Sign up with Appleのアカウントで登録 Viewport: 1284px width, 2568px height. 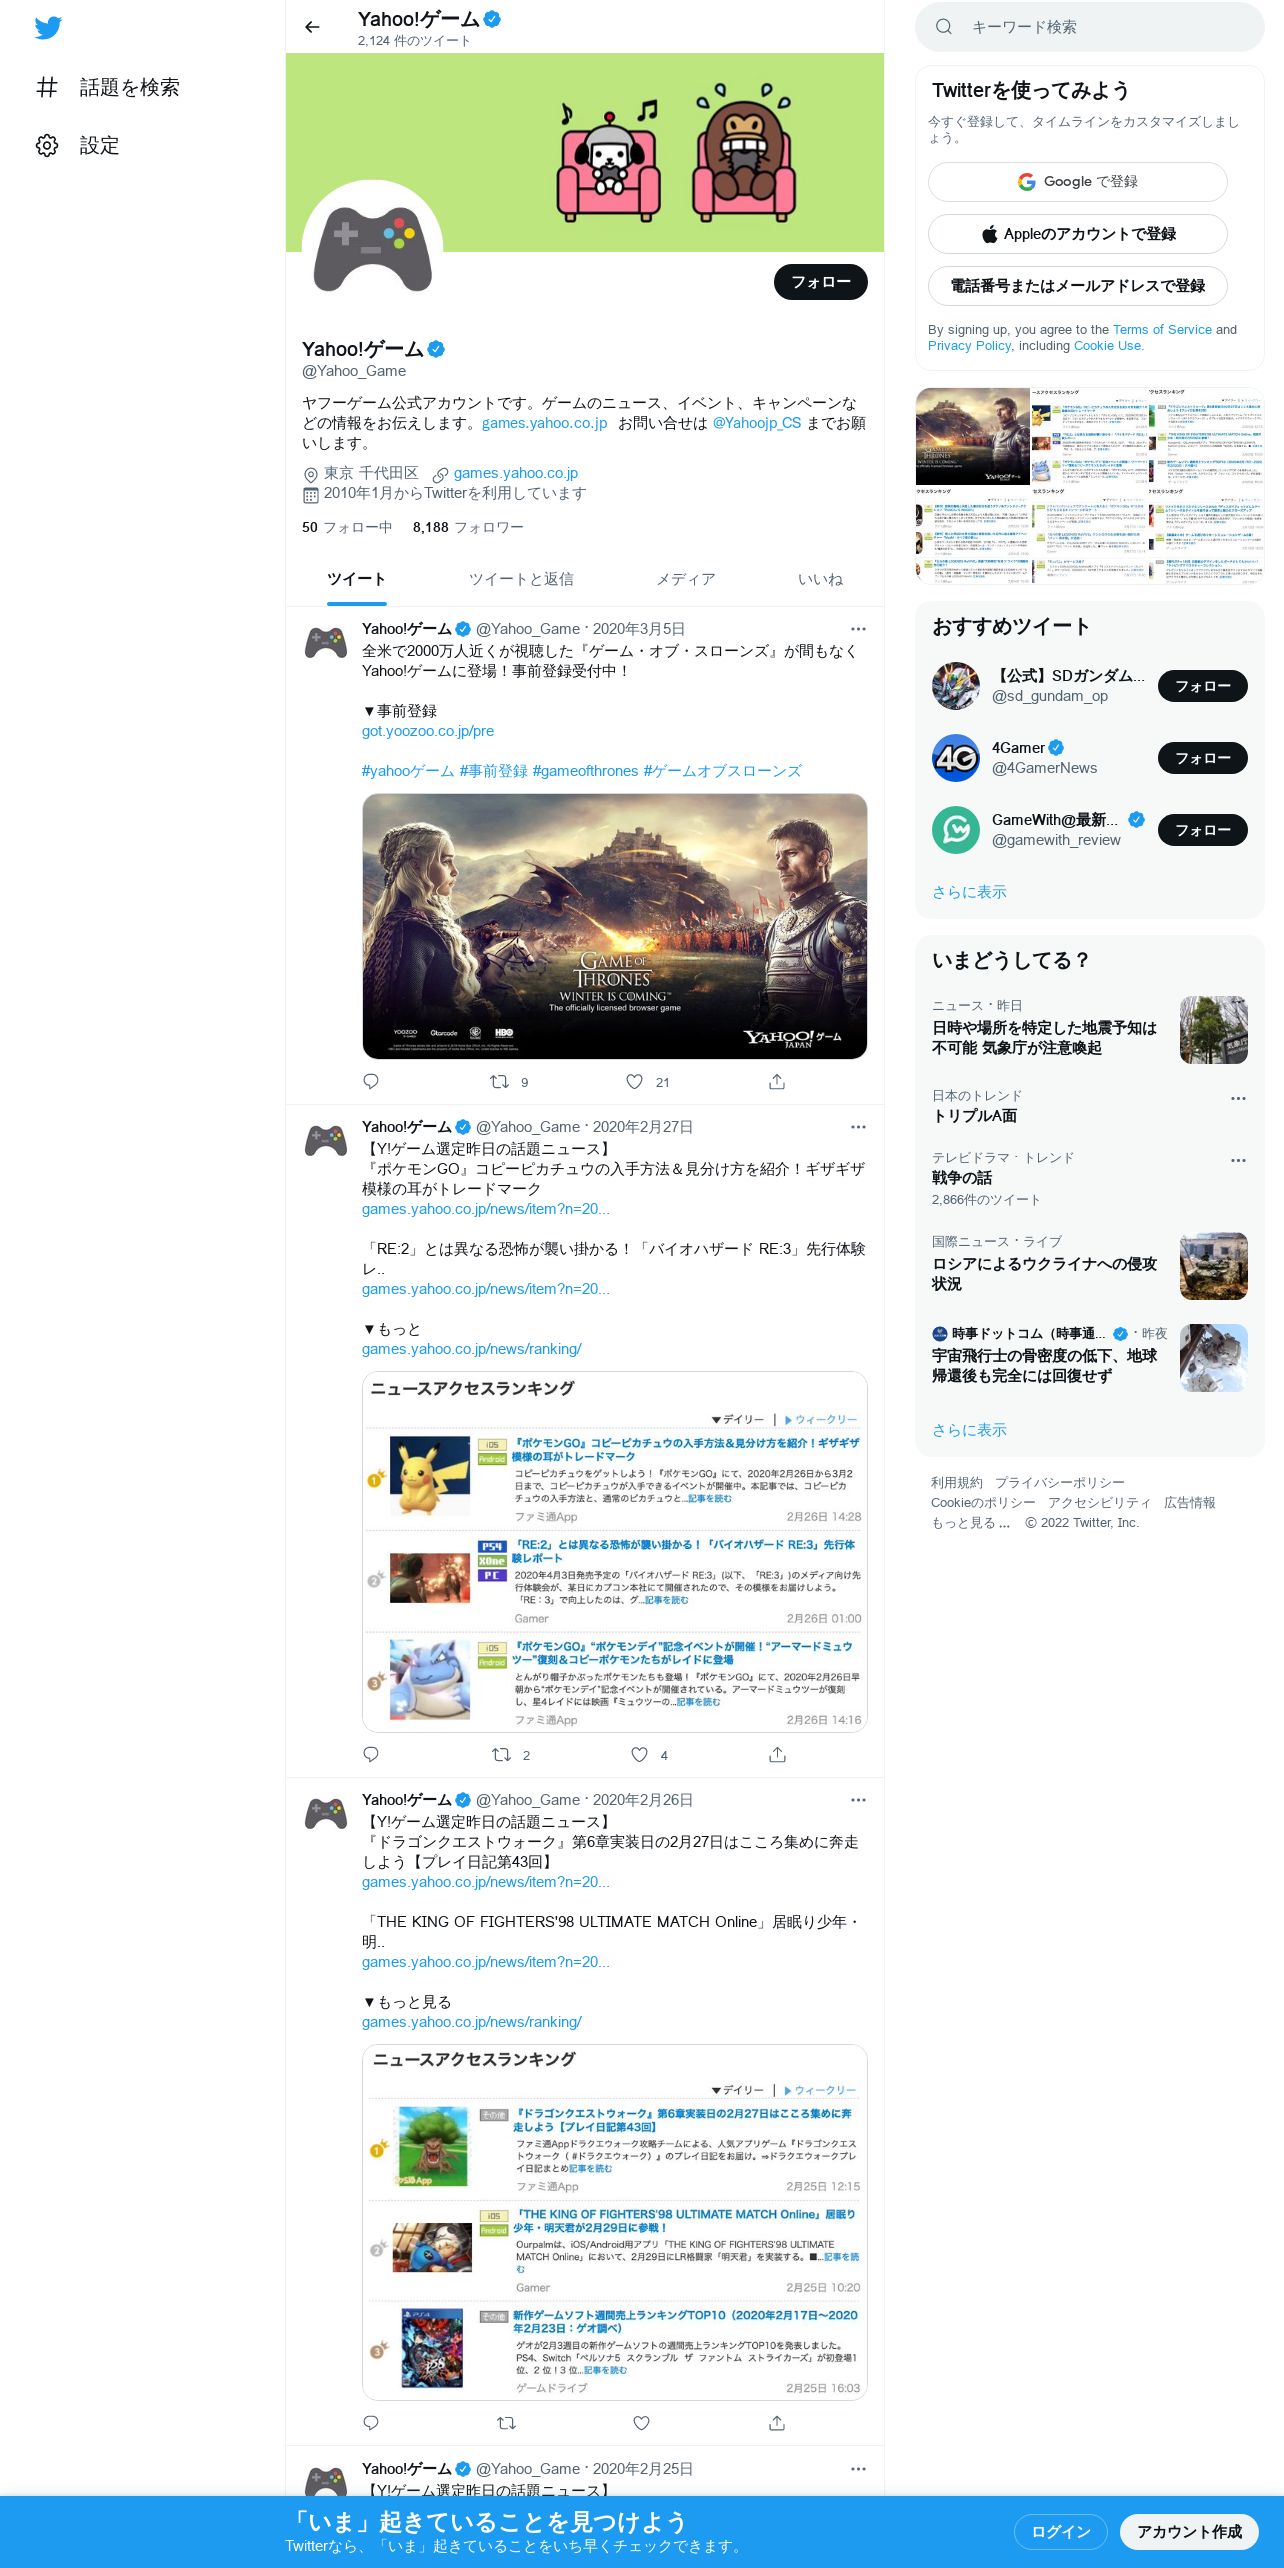coord(1077,234)
